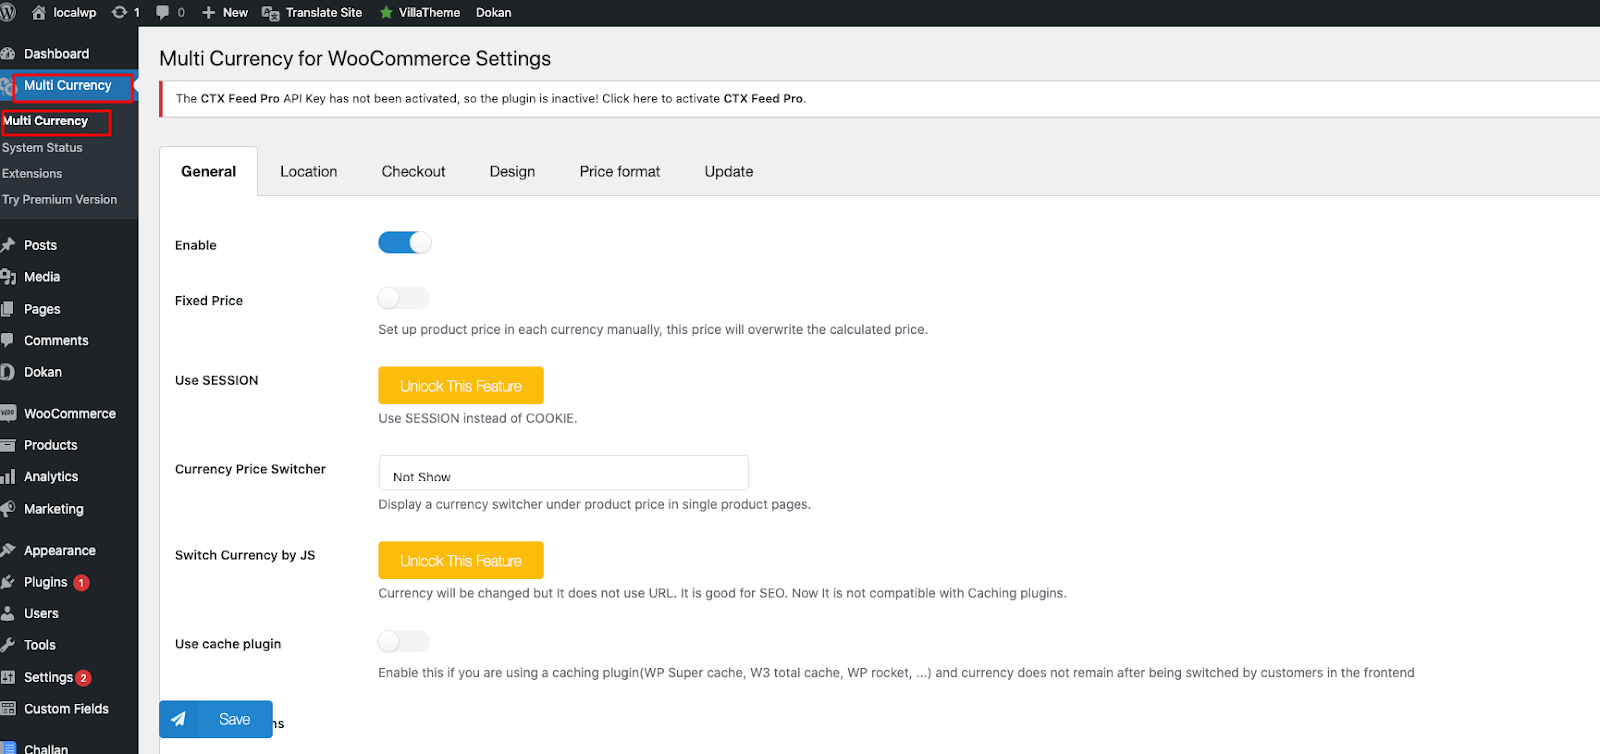Switch to the Location tab

pyautogui.click(x=308, y=172)
